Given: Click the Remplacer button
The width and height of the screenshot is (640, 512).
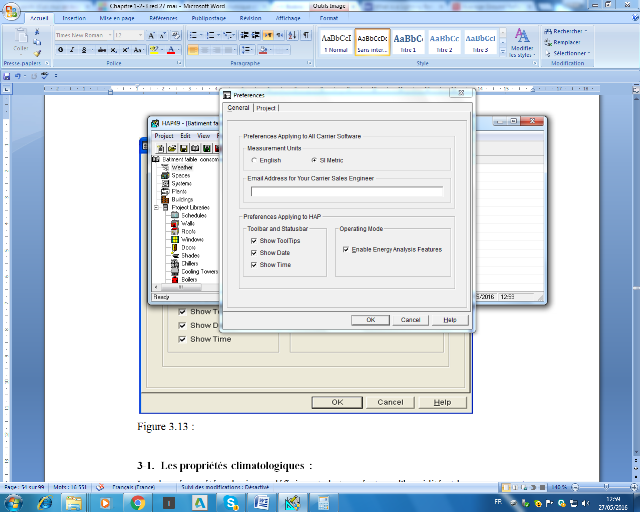Looking at the screenshot, I should (x=562, y=42).
